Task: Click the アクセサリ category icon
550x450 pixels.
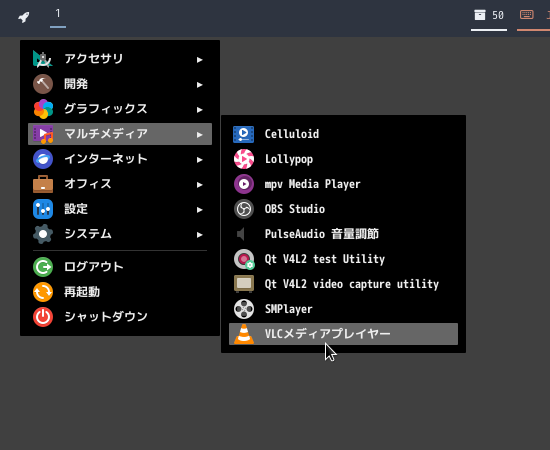Action: (42, 59)
